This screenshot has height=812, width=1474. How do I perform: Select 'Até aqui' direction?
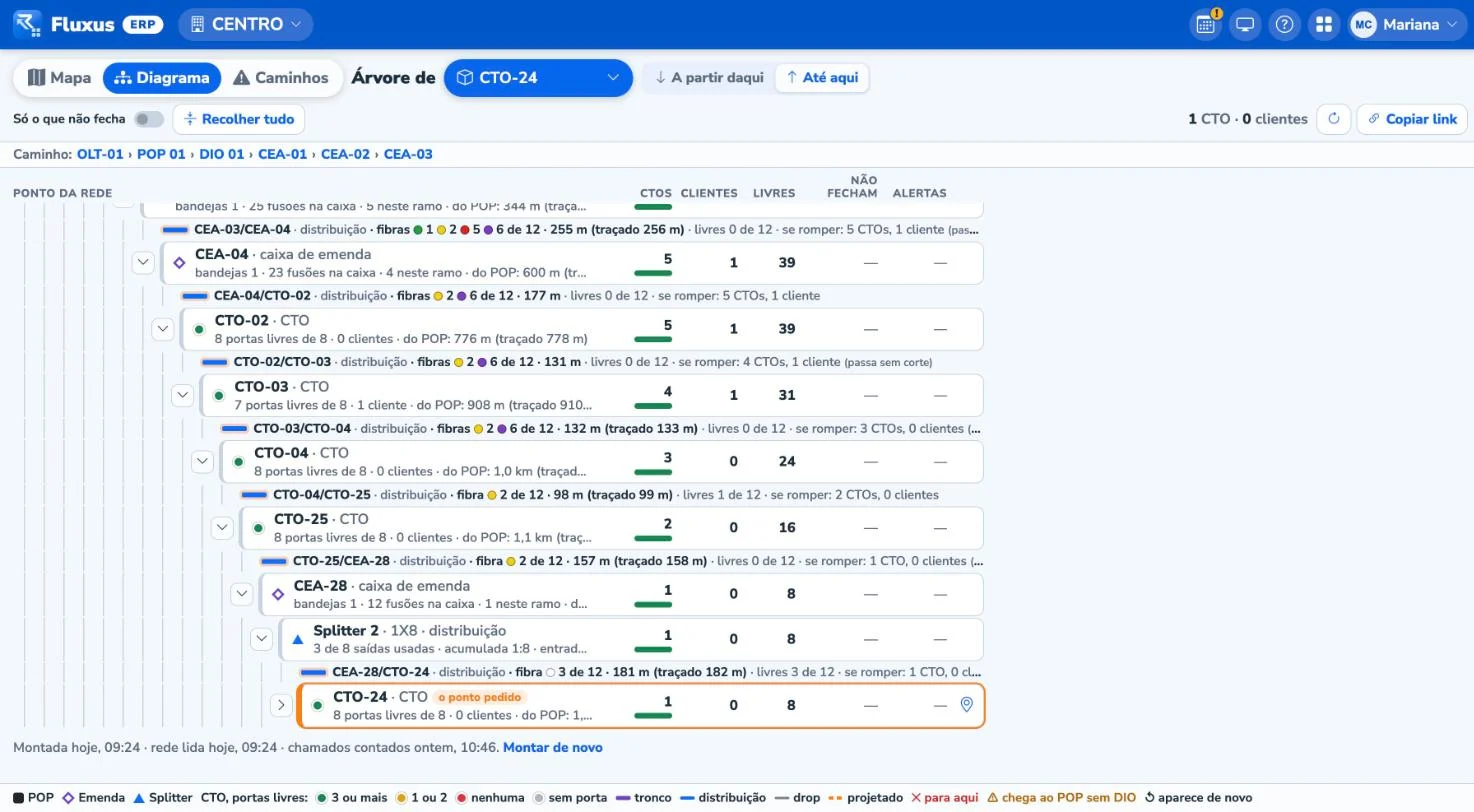click(x=822, y=78)
